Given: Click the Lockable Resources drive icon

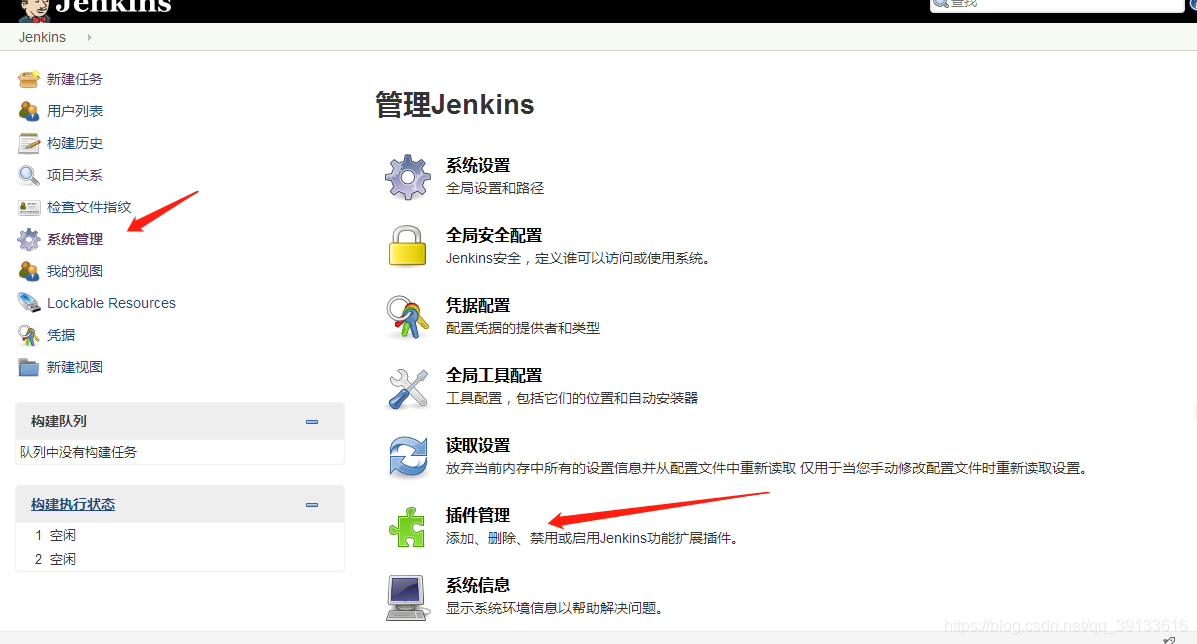Looking at the screenshot, I should pyautogui.click(x=29, y=303).
